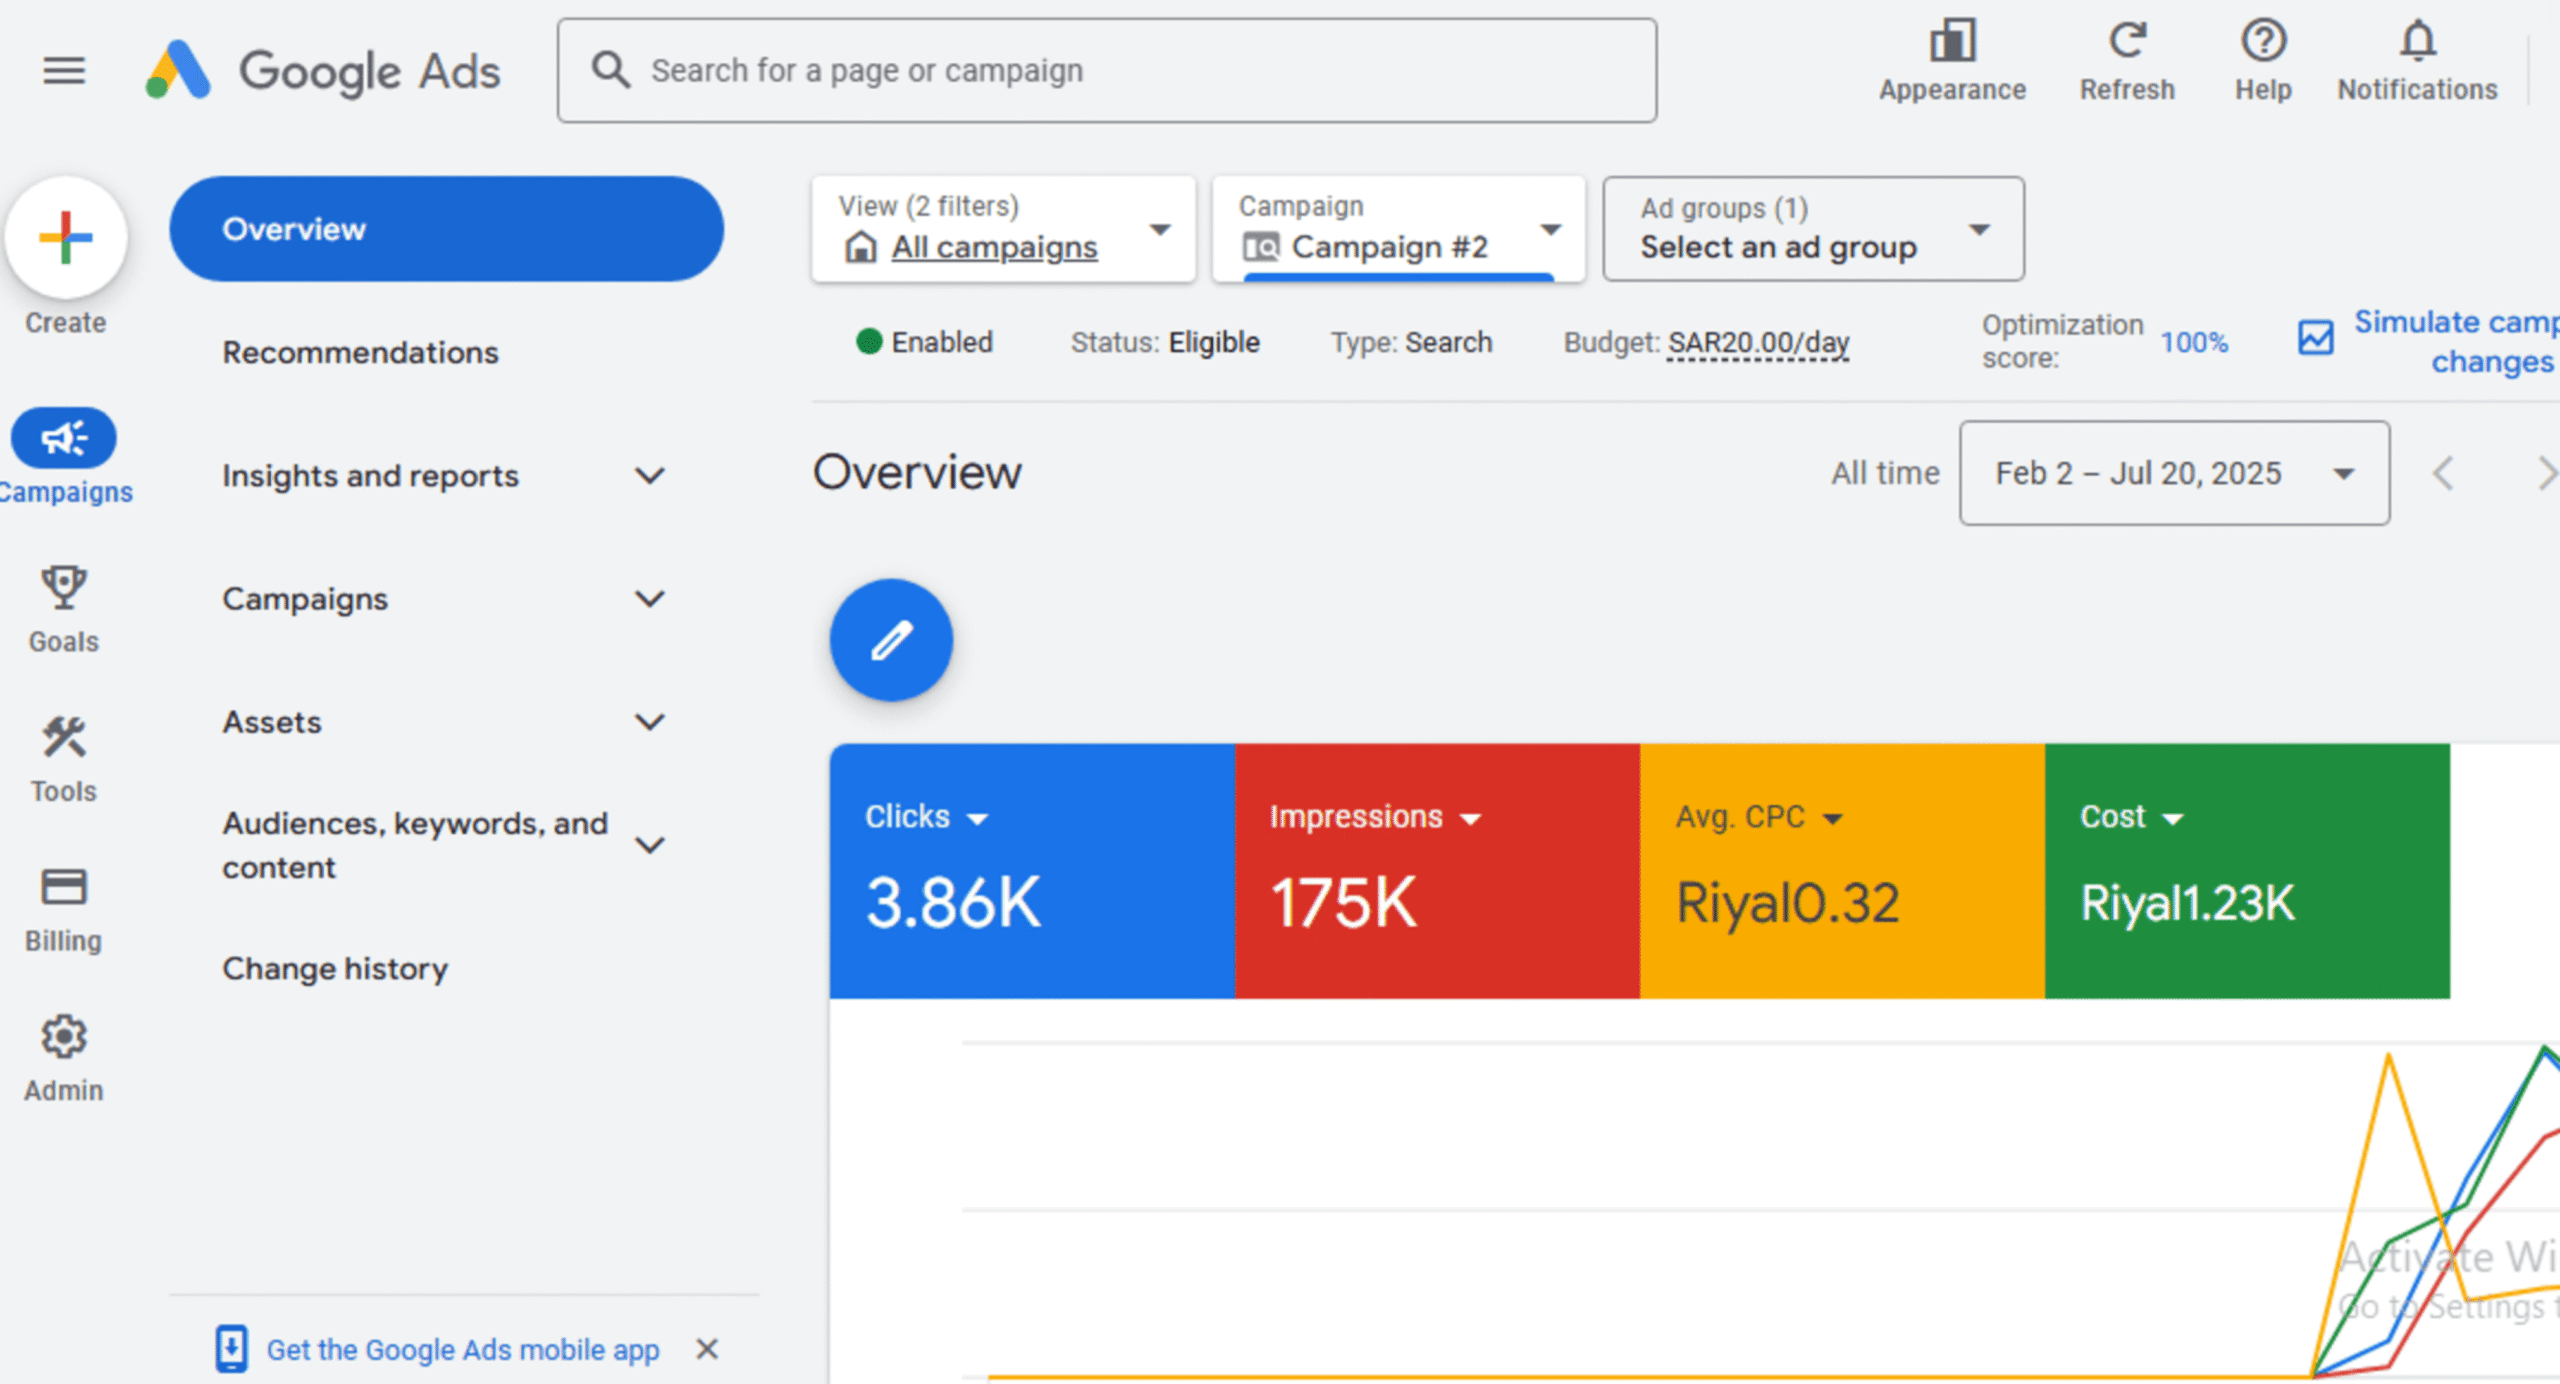Click the green Cost scorecard

click(x=2247, y=871)
